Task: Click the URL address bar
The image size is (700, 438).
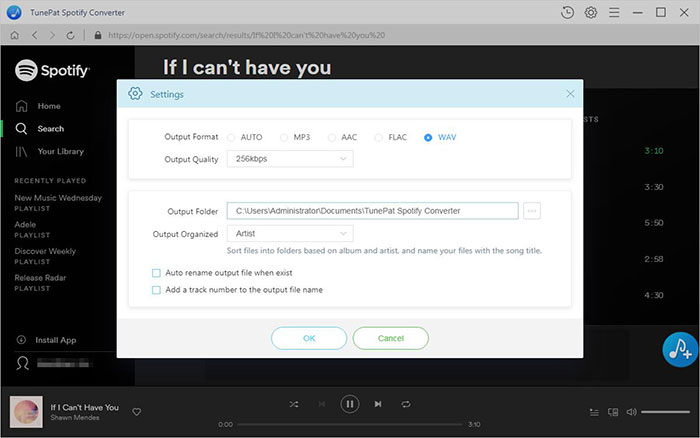Action: (x=247, y=35)
